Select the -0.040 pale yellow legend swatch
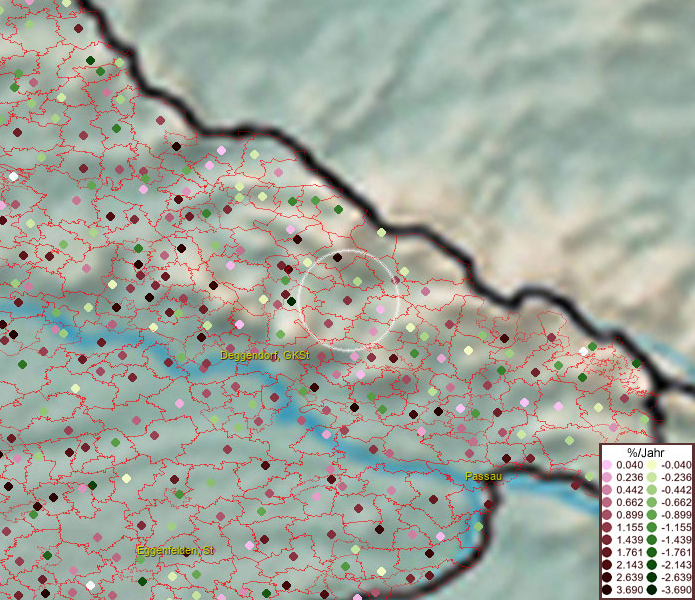The height and width of the screenshot is (600, 695). coord(652,465)
